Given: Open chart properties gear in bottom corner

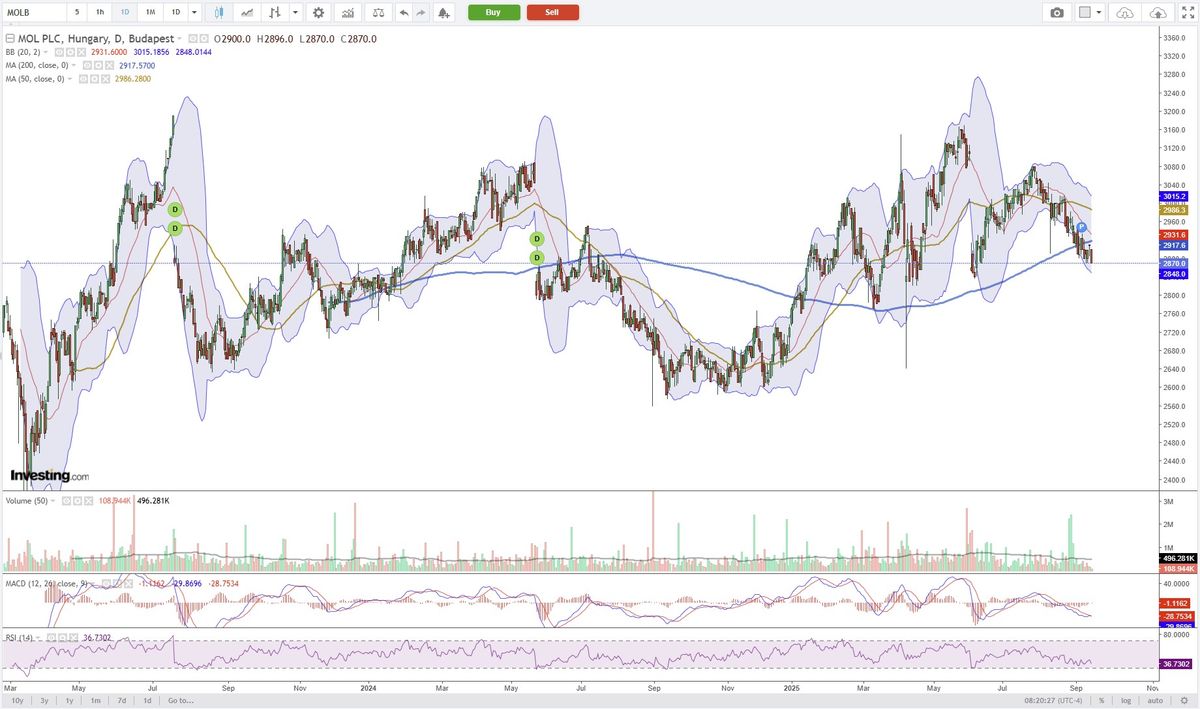Looking at the screenshot, I should point(1184,701).
